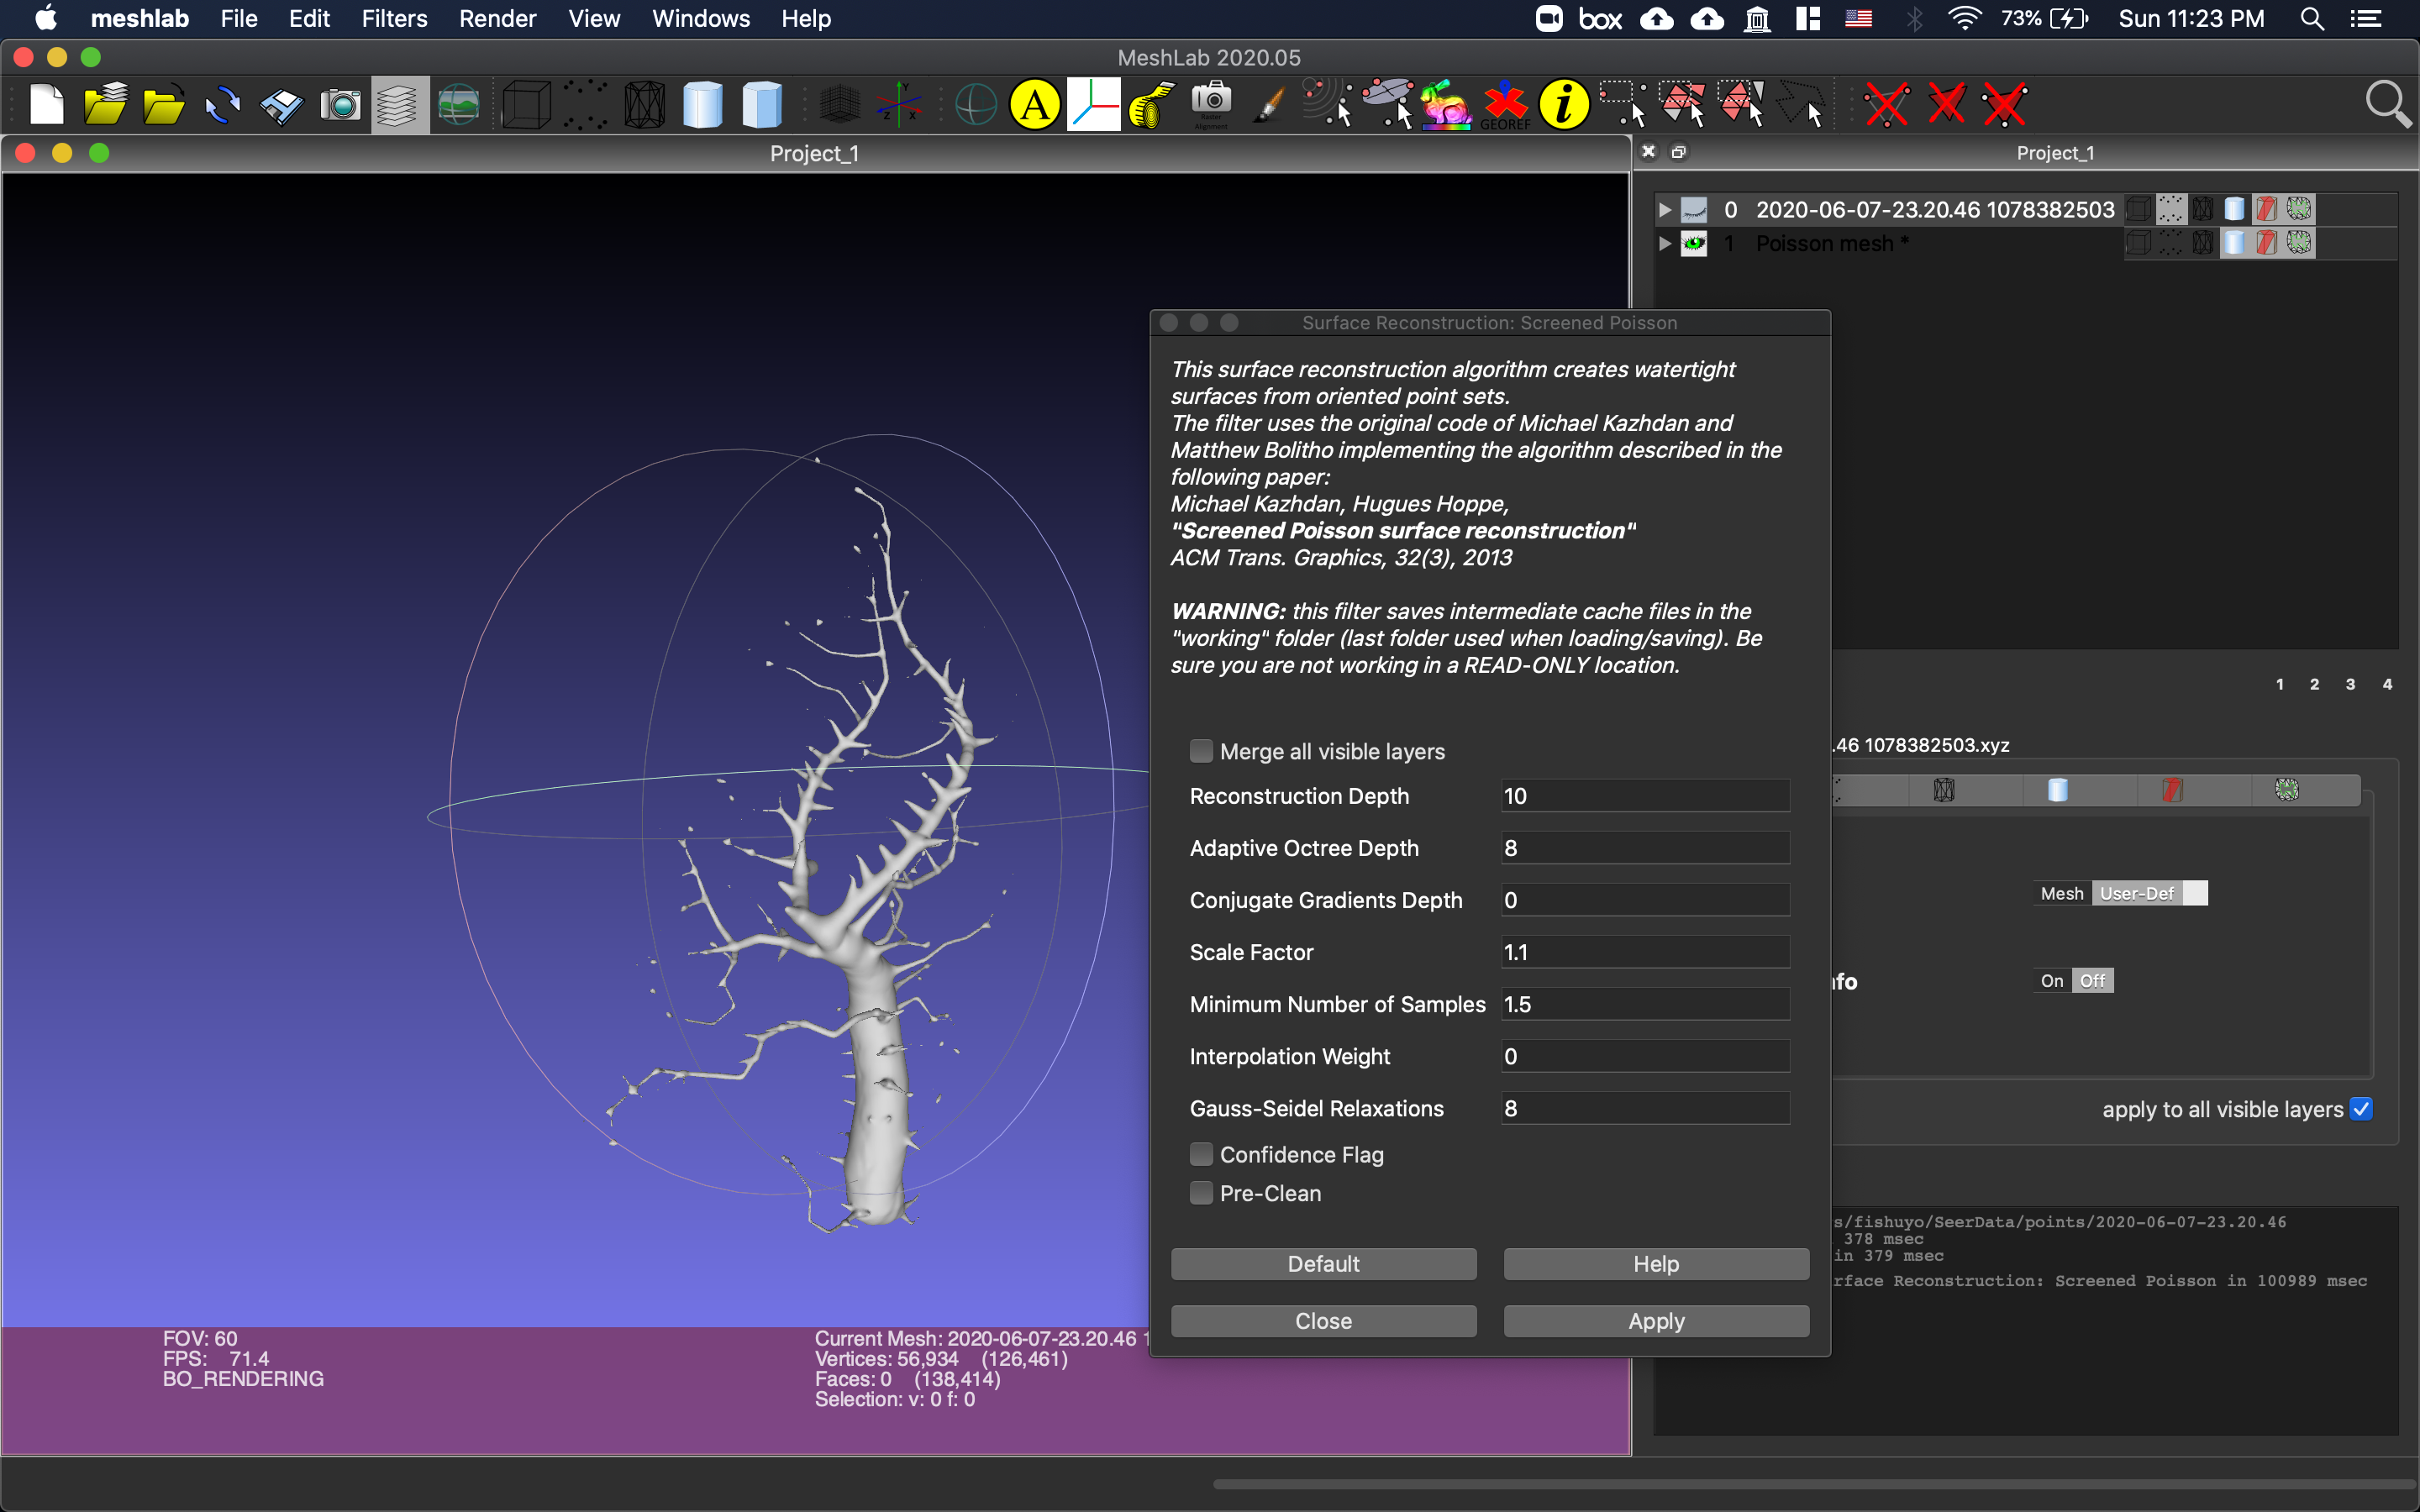Select the Mesh color option toggle

click(x=2062, y=893)
